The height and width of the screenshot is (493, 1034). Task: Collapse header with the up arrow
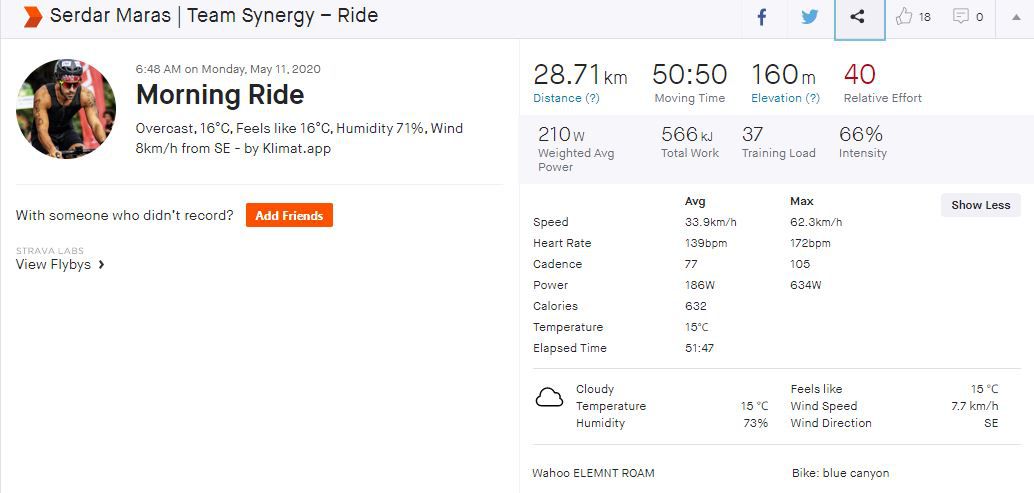1017,17
